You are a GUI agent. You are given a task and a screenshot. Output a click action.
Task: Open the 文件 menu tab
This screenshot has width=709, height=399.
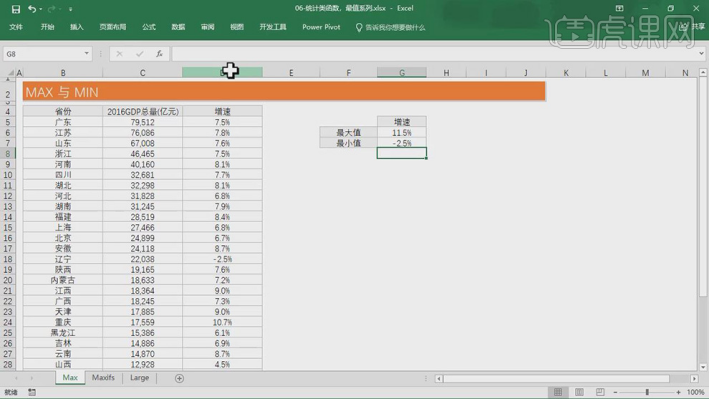pyautogui.click(x=16, y=27)
